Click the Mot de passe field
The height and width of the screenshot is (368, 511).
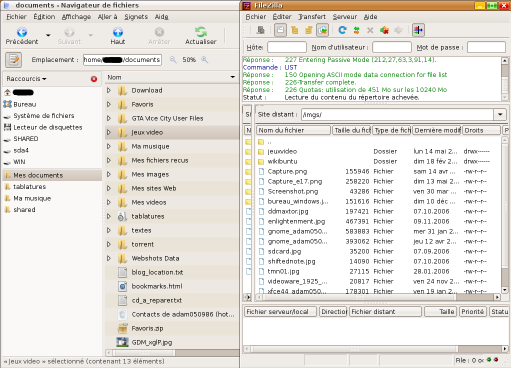click(486, 47)
